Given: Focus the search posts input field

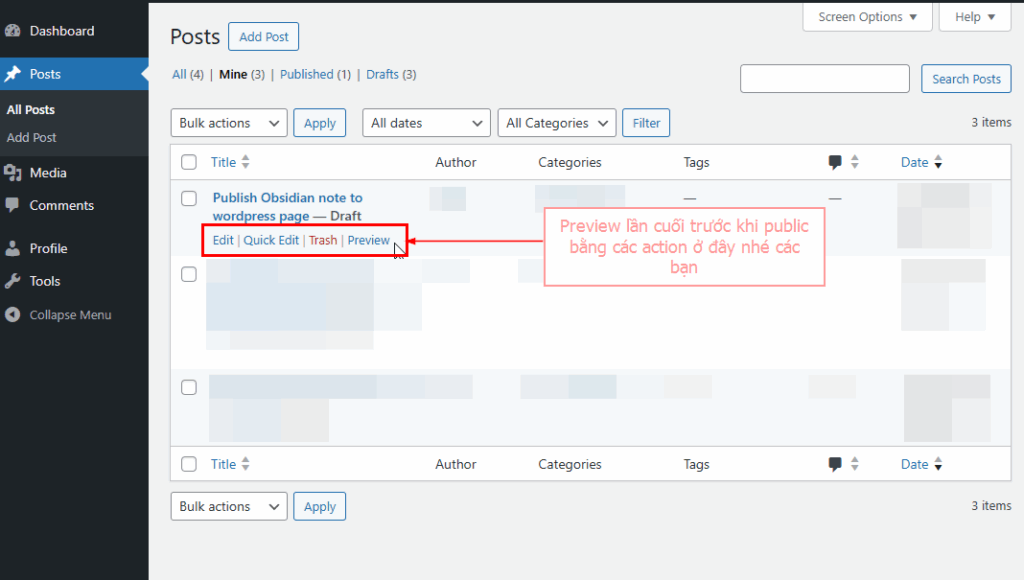Looking at the screenshot, I should 824,79.
